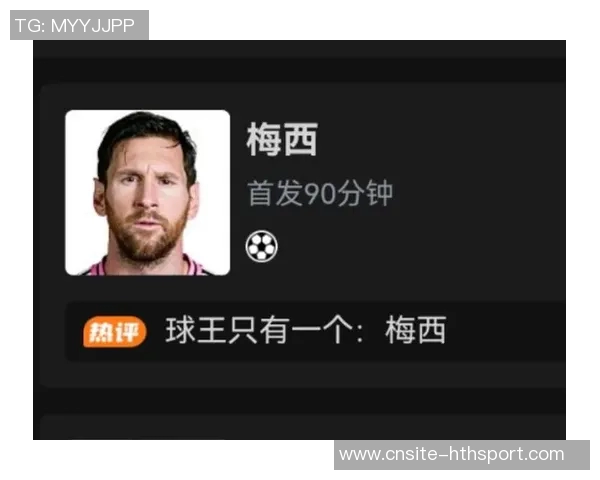
Task: Open the partially visible card at the bottom
Action: [x=302, y=426]
